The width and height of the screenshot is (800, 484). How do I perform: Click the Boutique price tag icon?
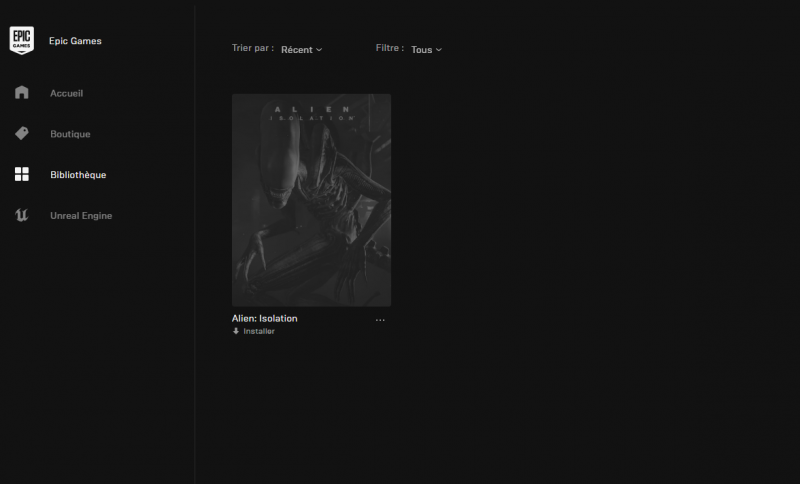click(21, 133)
